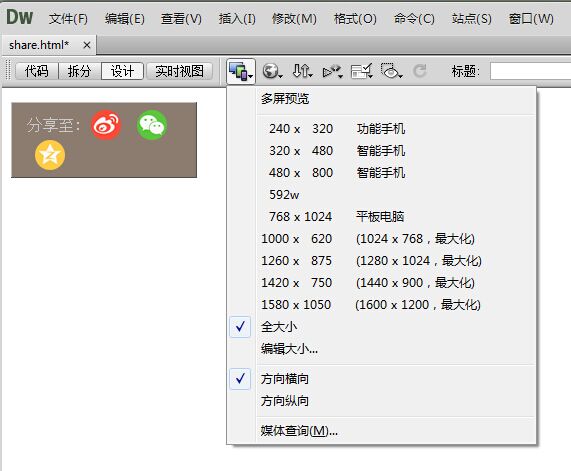The image size is (571, 471).
Task: Click the Weibo share icon
Action: pos(106,125)
